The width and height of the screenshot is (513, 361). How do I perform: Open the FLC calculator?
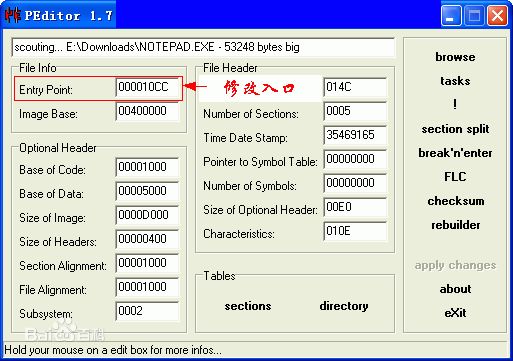(455, 177)
